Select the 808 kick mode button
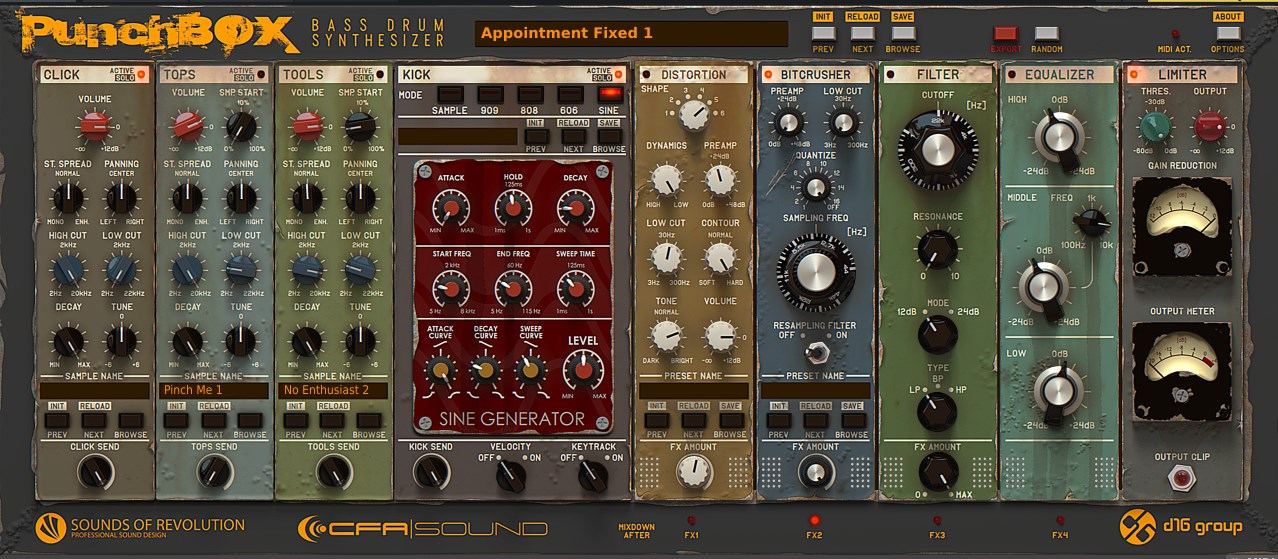This screenshot has width=1278, height=559. click(529, 94)
